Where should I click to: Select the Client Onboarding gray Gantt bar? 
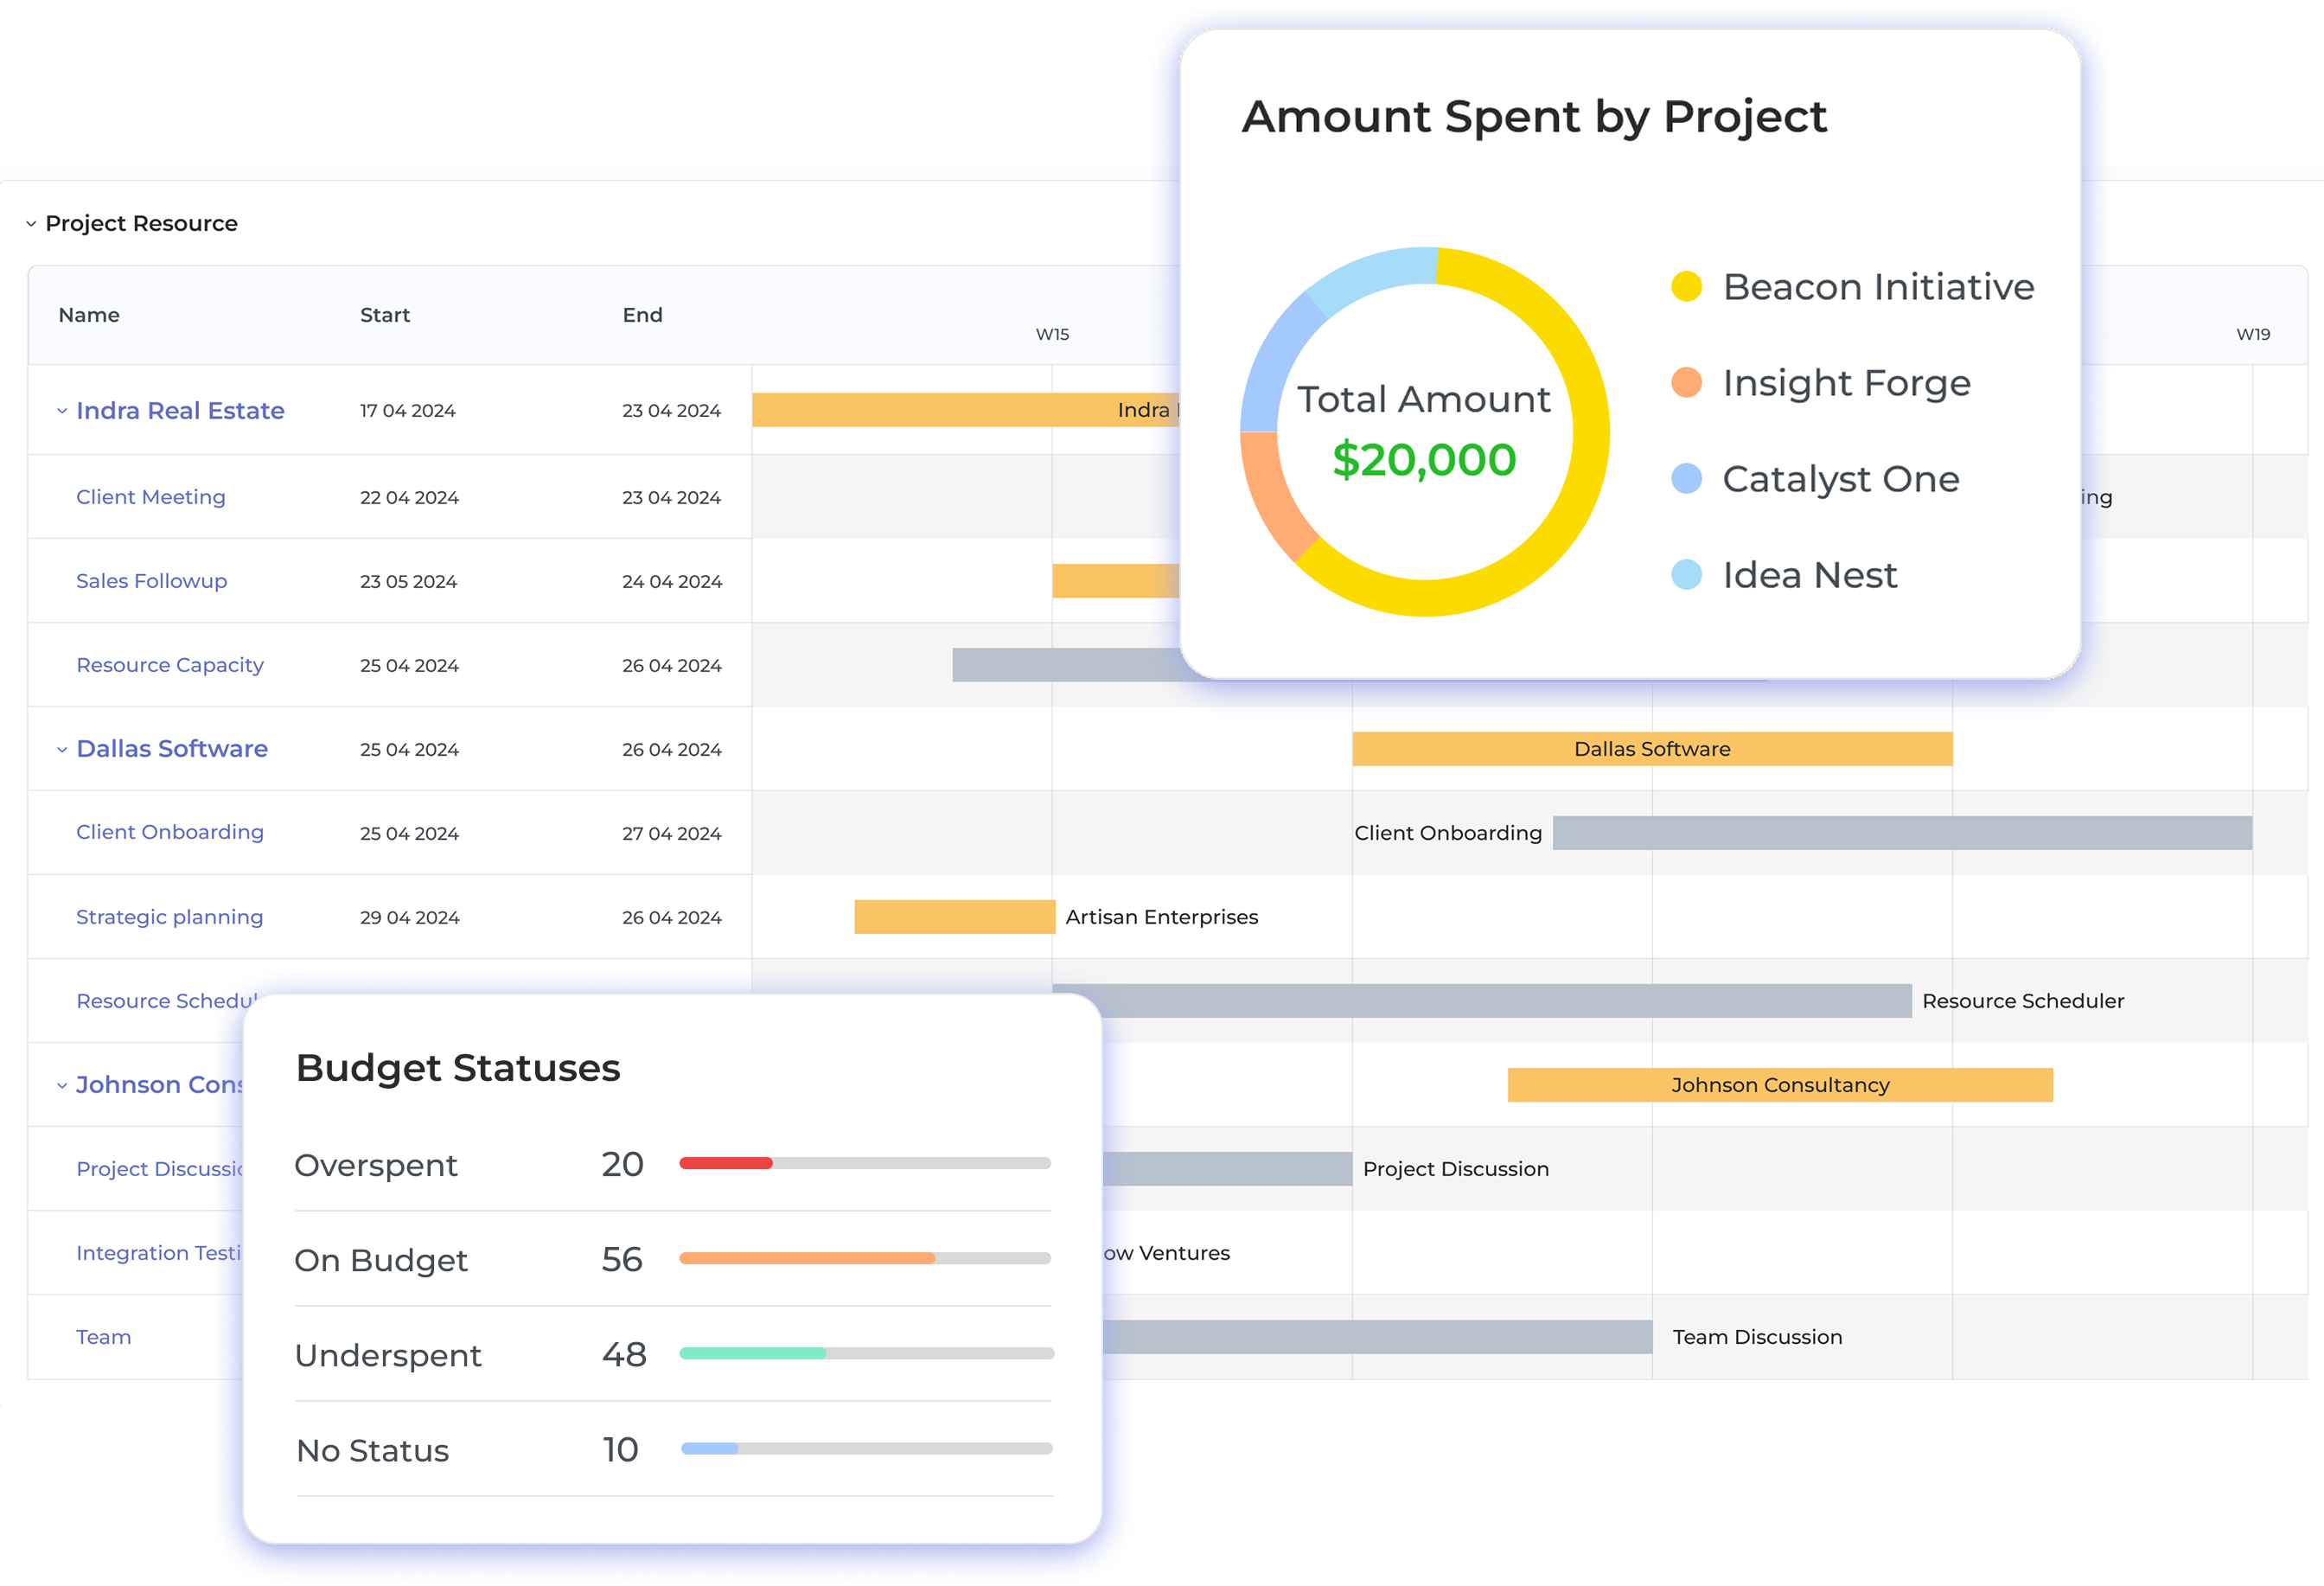[1902, 833]
